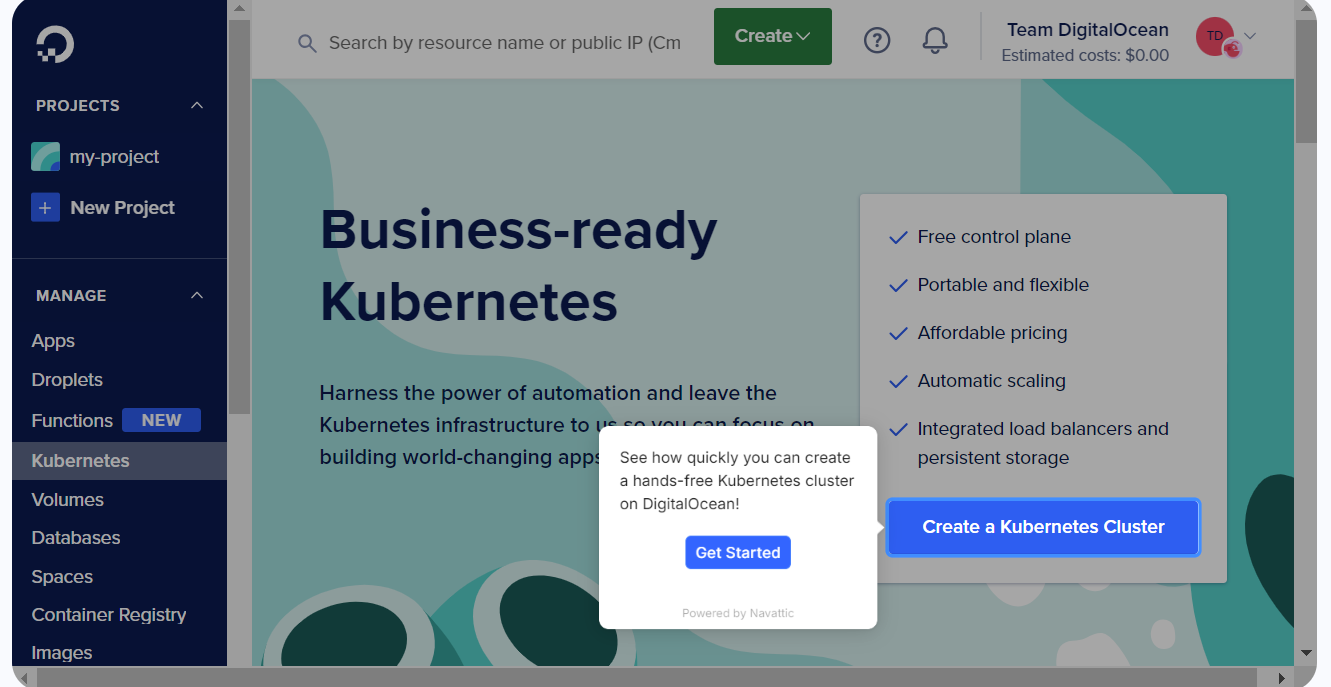Click the Free control plane feature text
Image resolution: width=1331 pixels, height=687 pixels.
point(994,237)
